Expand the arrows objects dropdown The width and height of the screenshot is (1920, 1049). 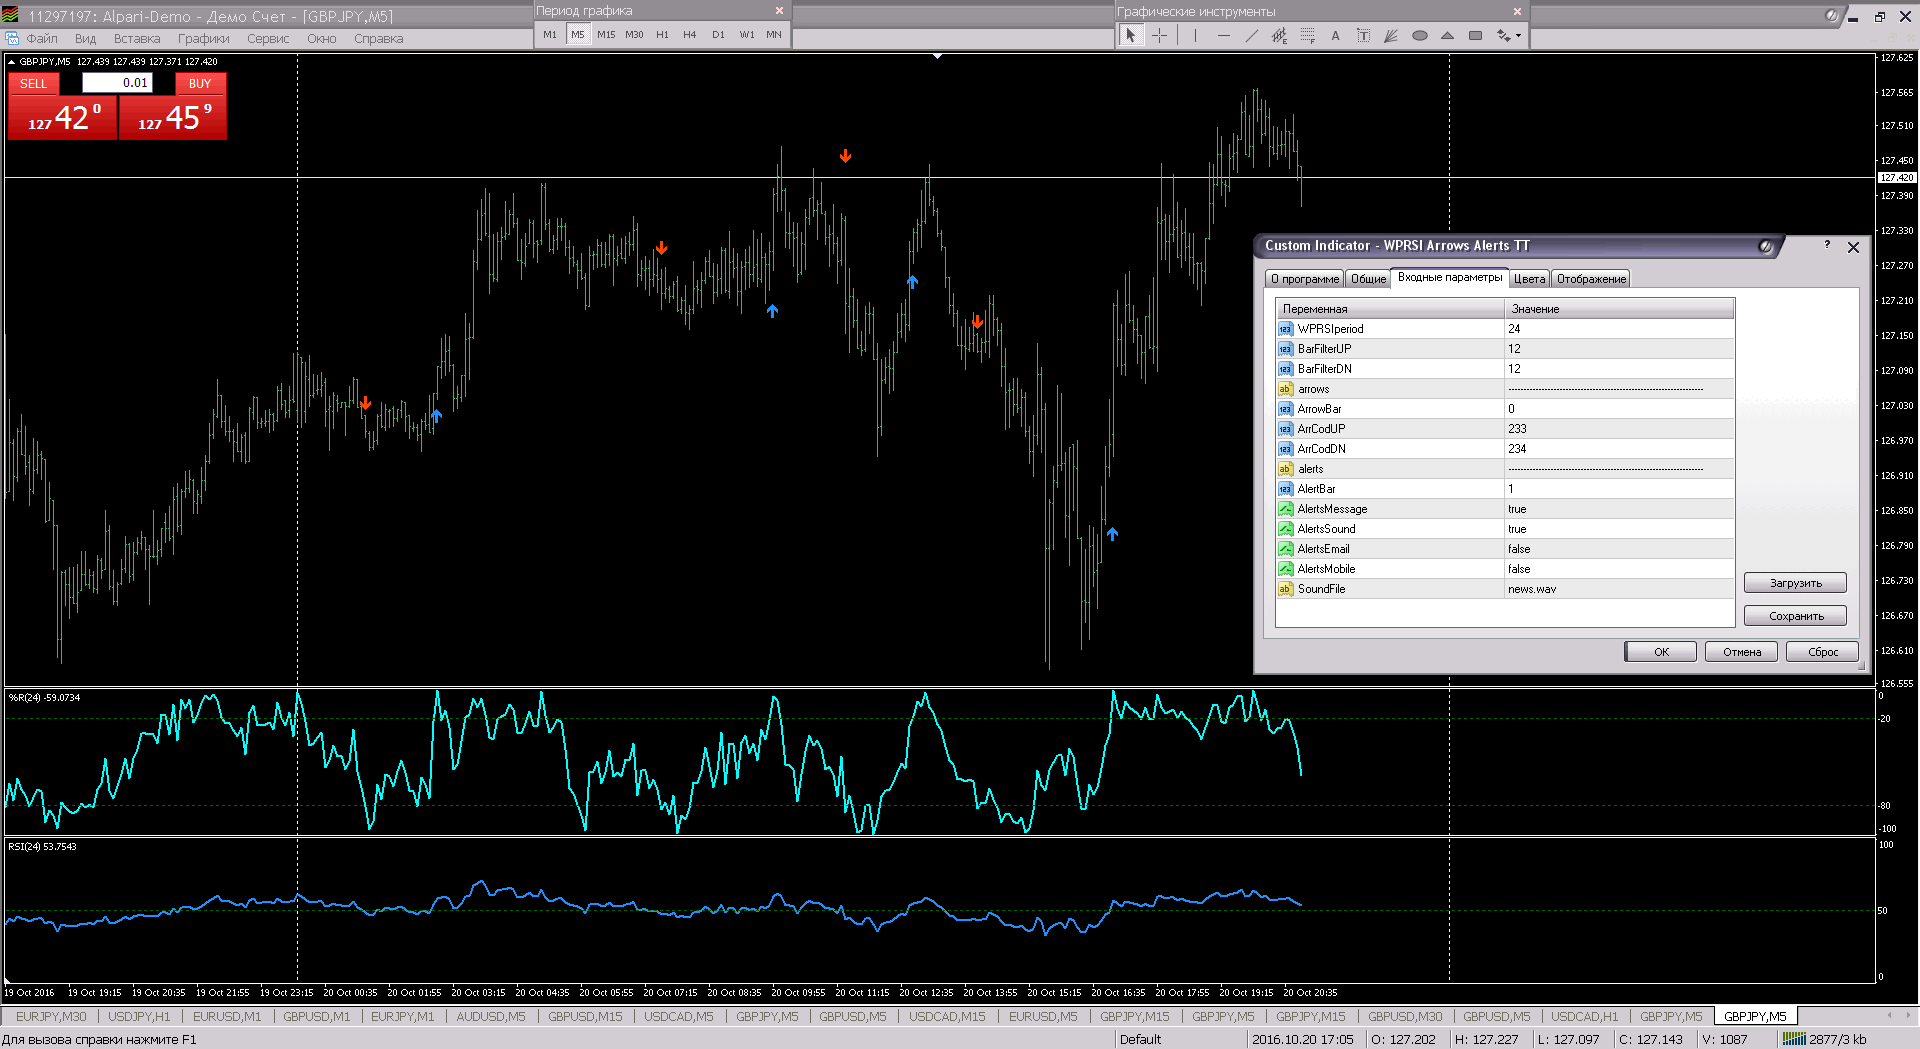click(x=1518, y=36)
